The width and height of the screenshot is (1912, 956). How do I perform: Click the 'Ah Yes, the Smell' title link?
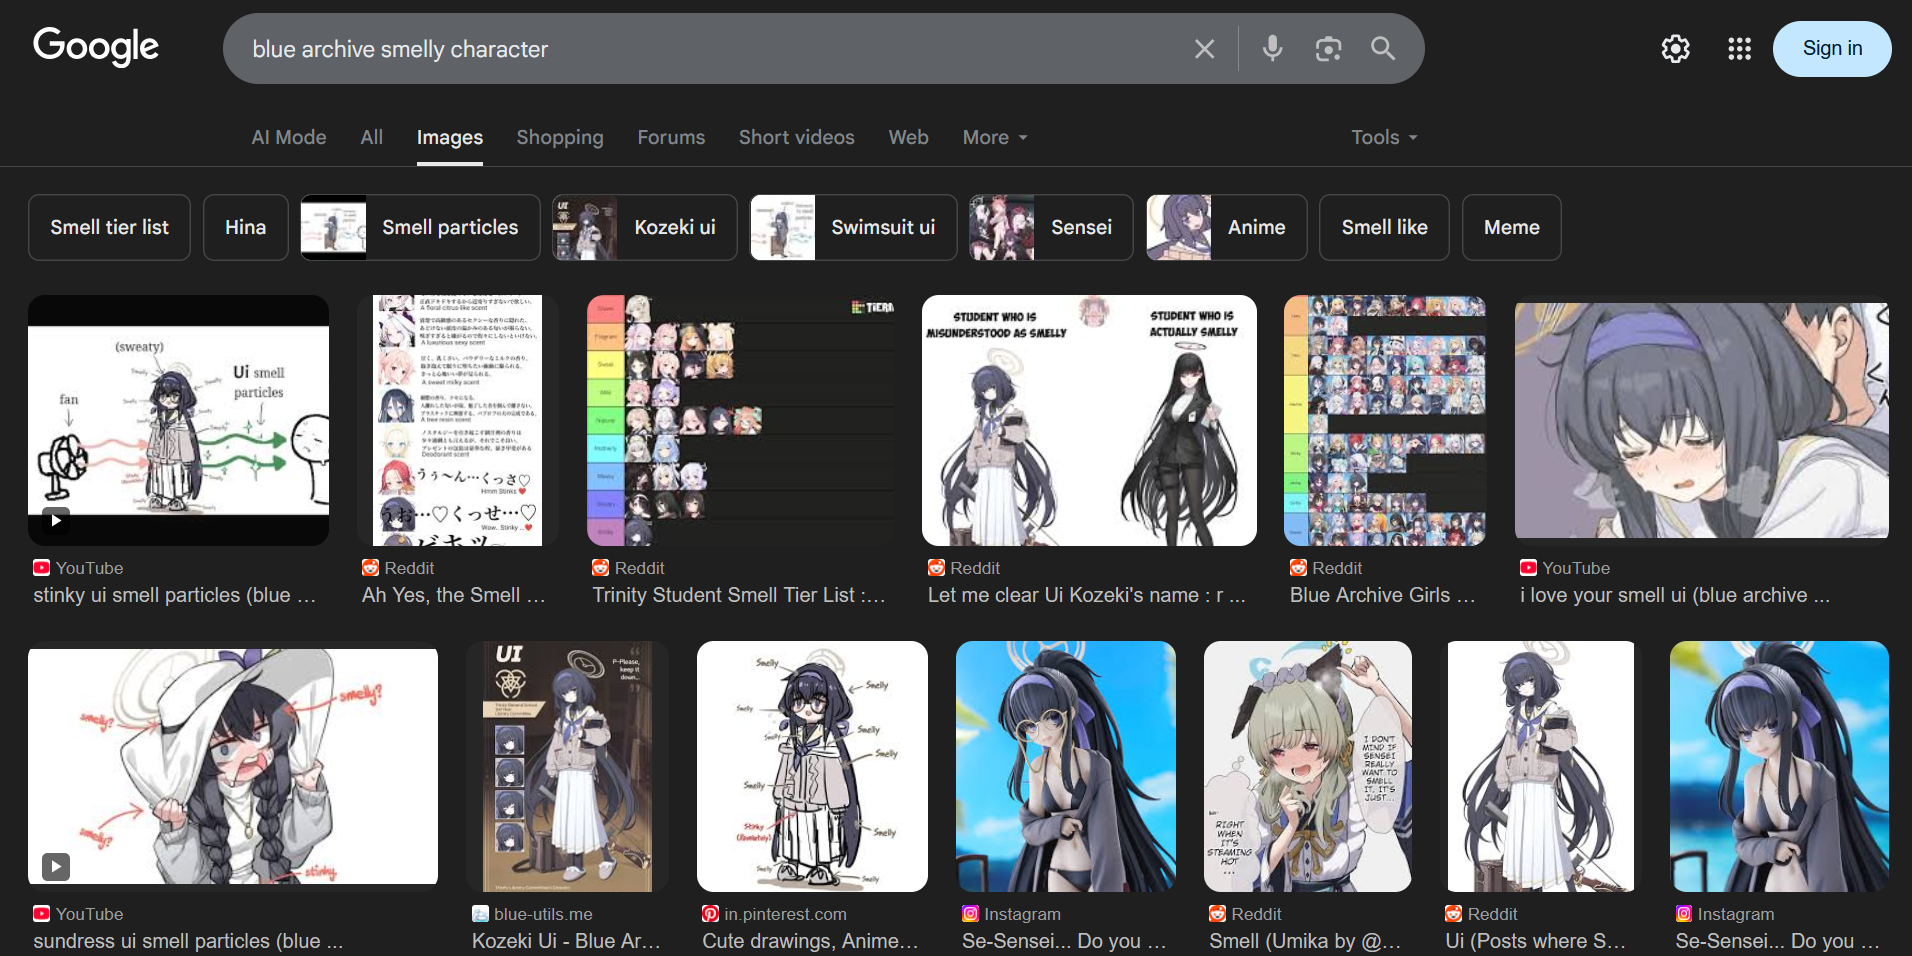pyautogui.click(x=454, y=595)
